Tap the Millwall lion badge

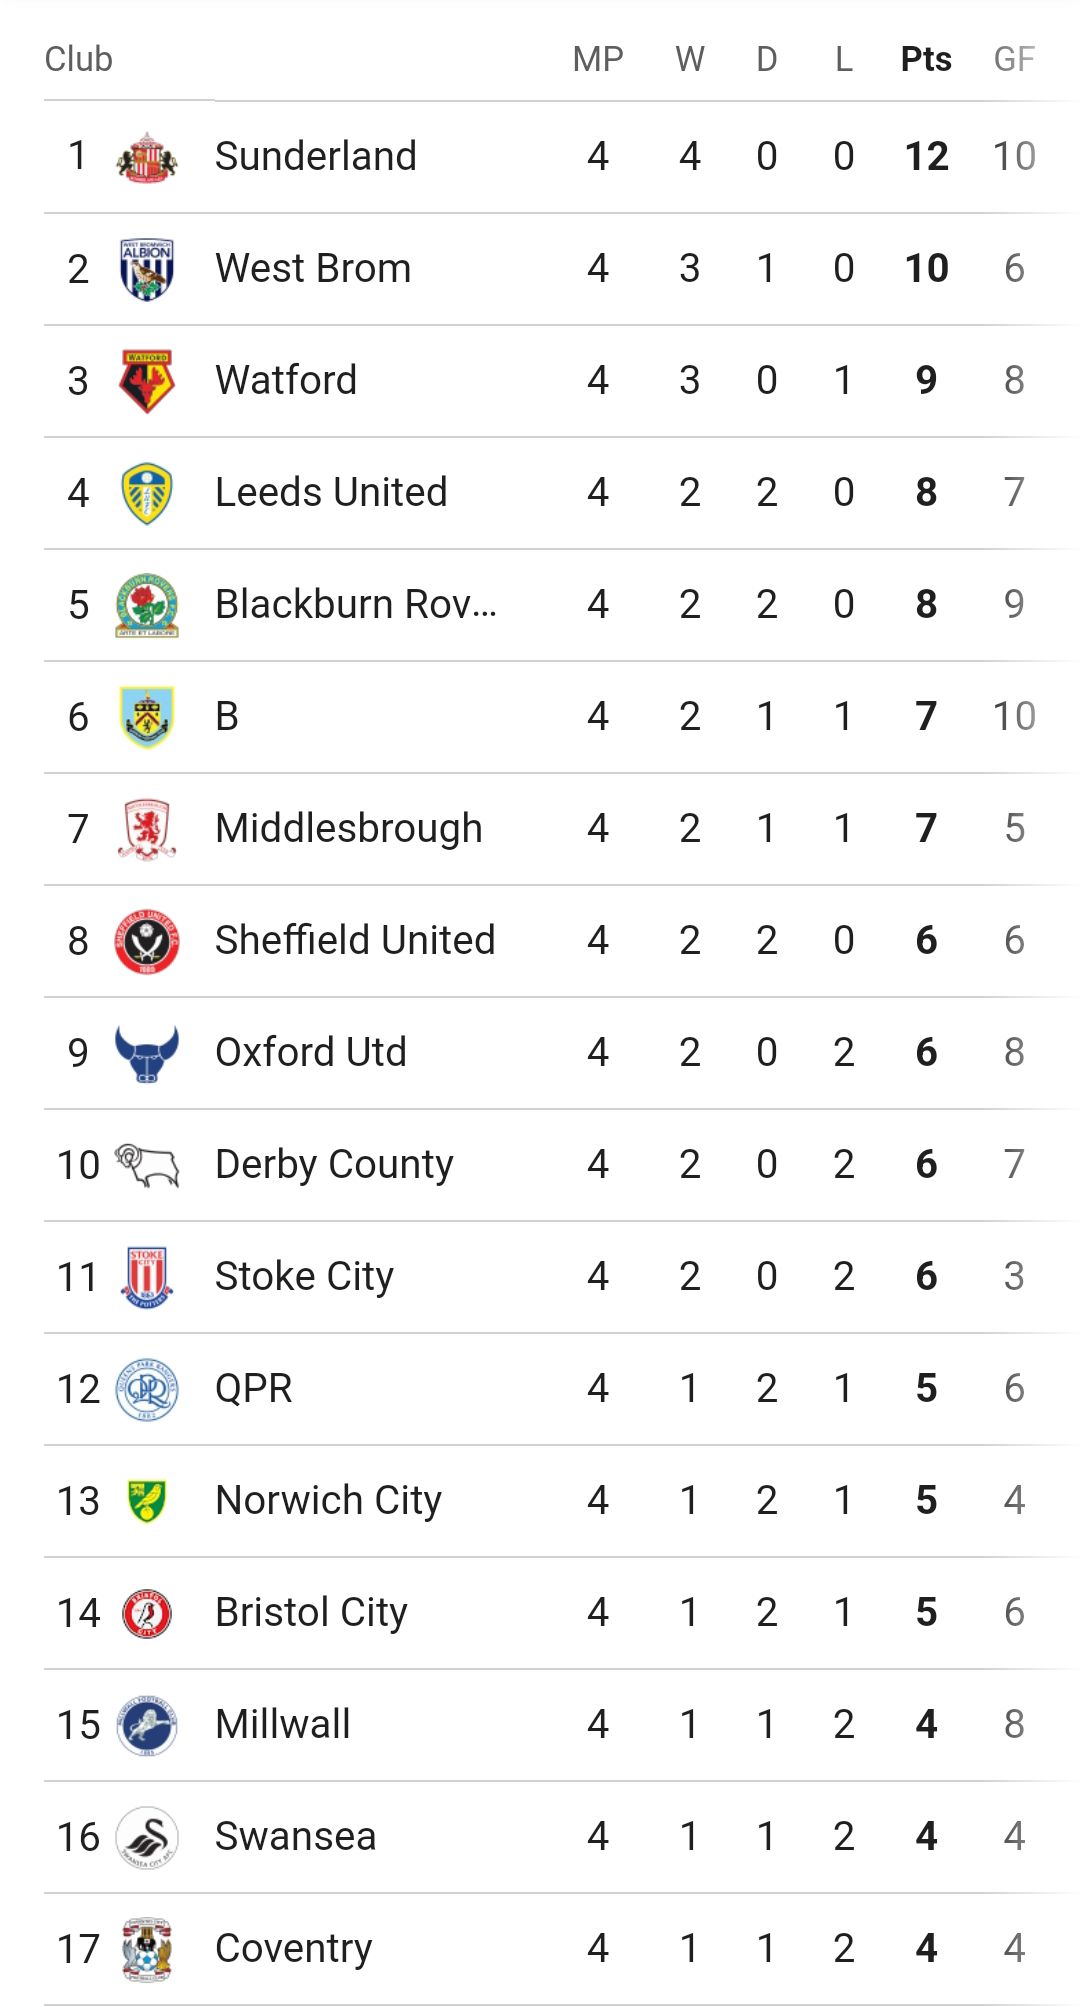[x=147, y=1725]
